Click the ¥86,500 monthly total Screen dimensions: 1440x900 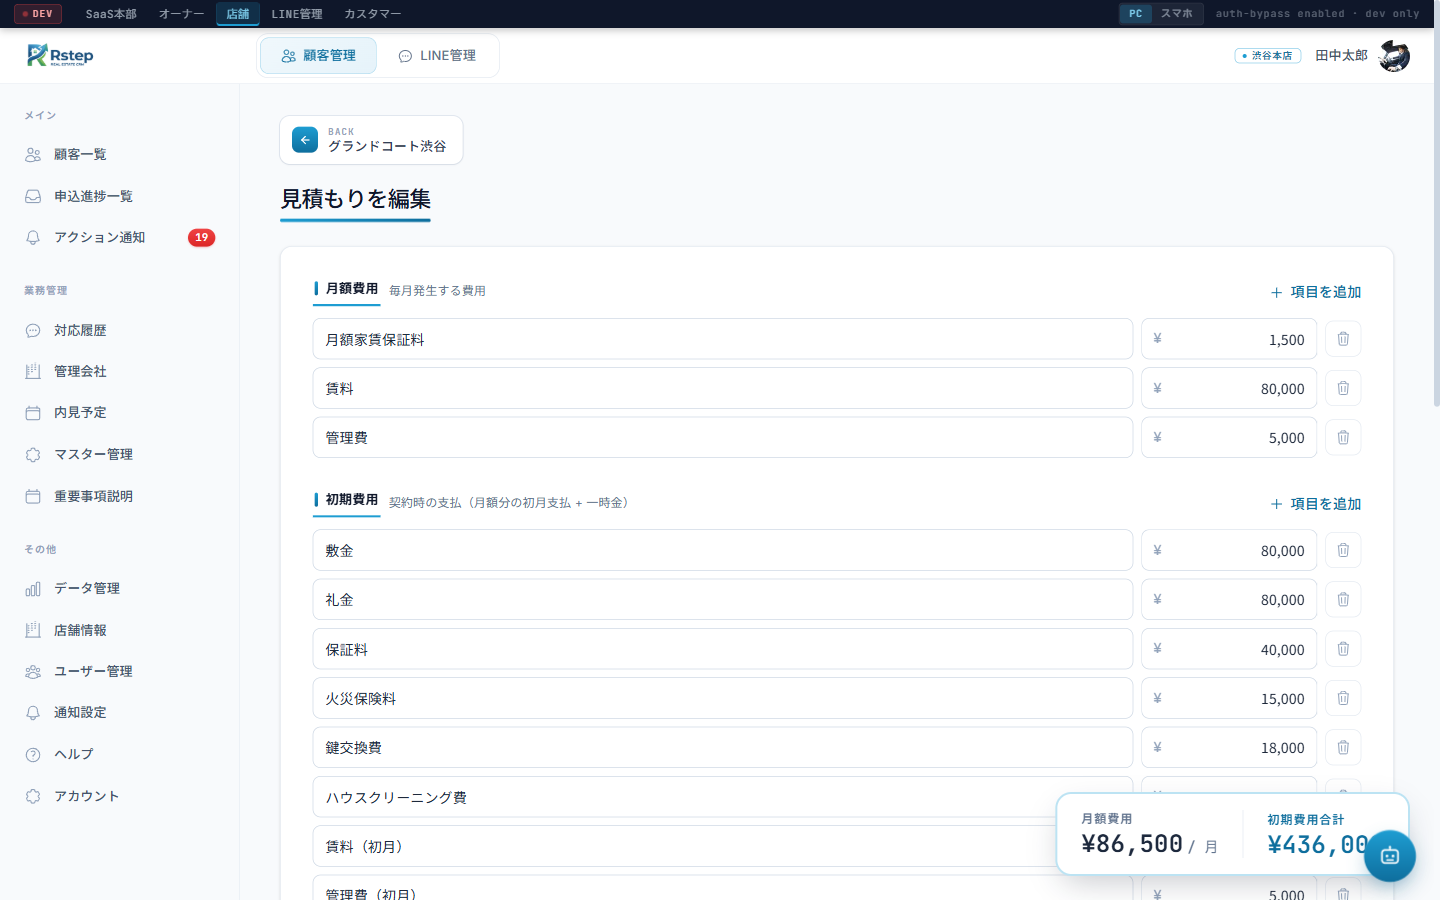click(x=1132, y=844)
